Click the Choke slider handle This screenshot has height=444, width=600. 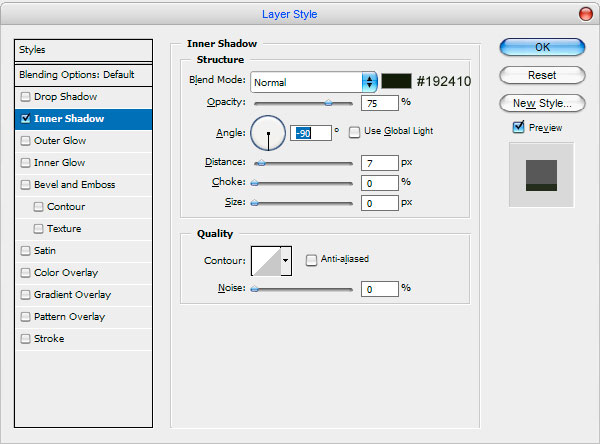254,183
